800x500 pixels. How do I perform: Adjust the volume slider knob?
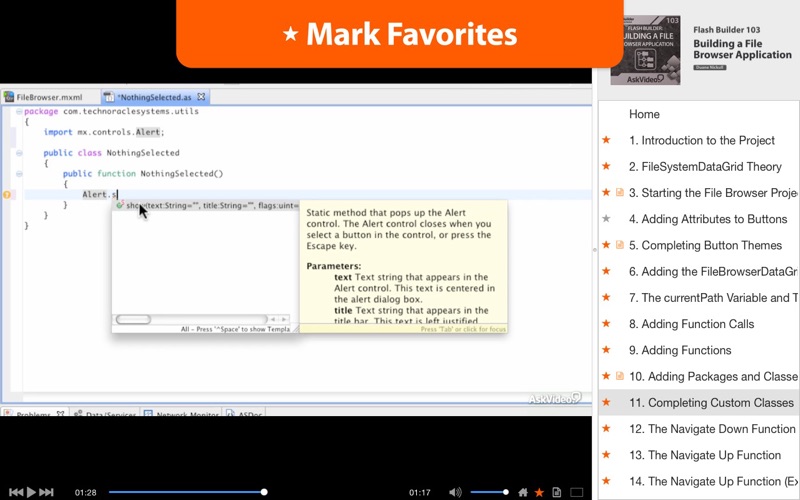tap(506, 492)
